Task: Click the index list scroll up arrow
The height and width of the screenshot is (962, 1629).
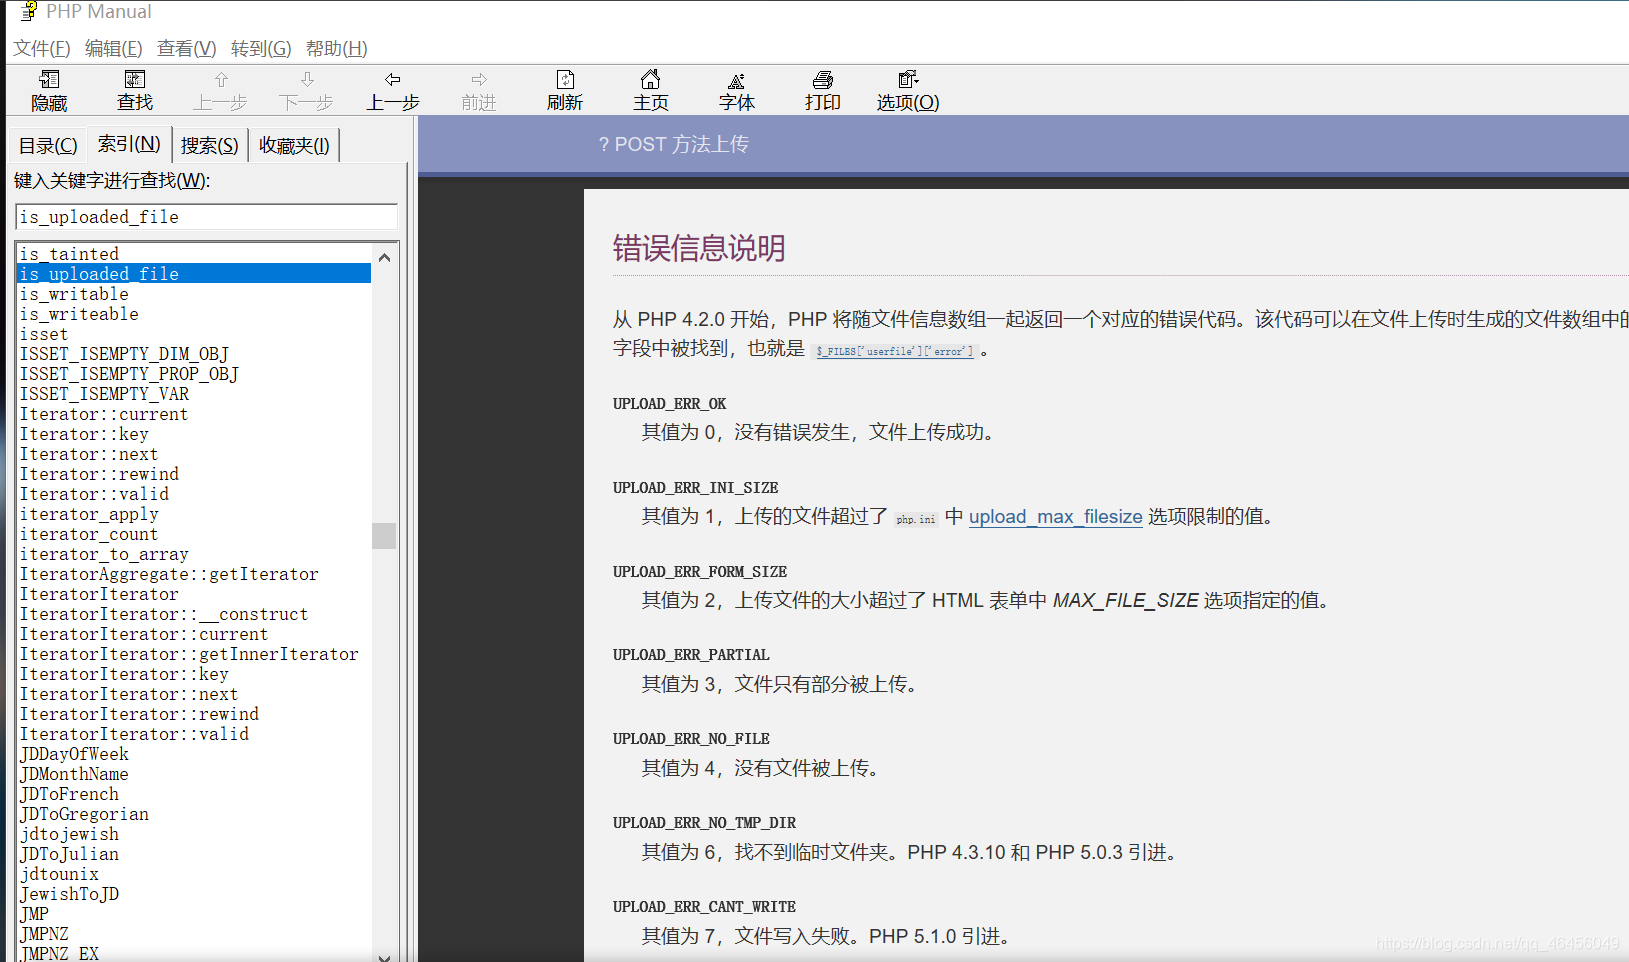Action: [384, 257]
